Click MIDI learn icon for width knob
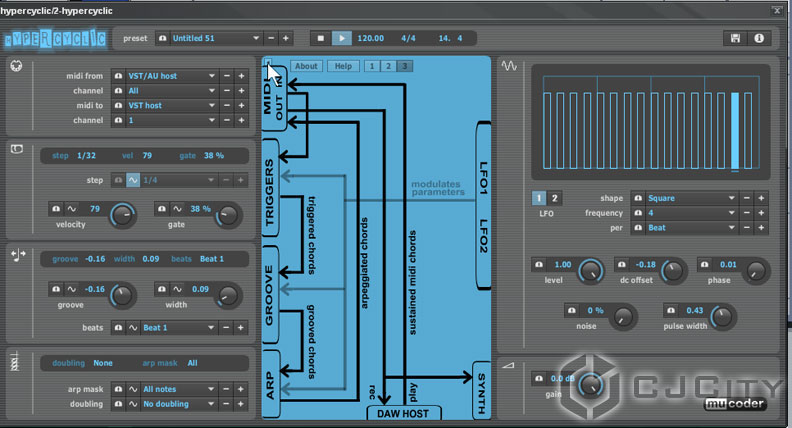The width and height of the screenshot is (792, 428). [x=162, y=289]
